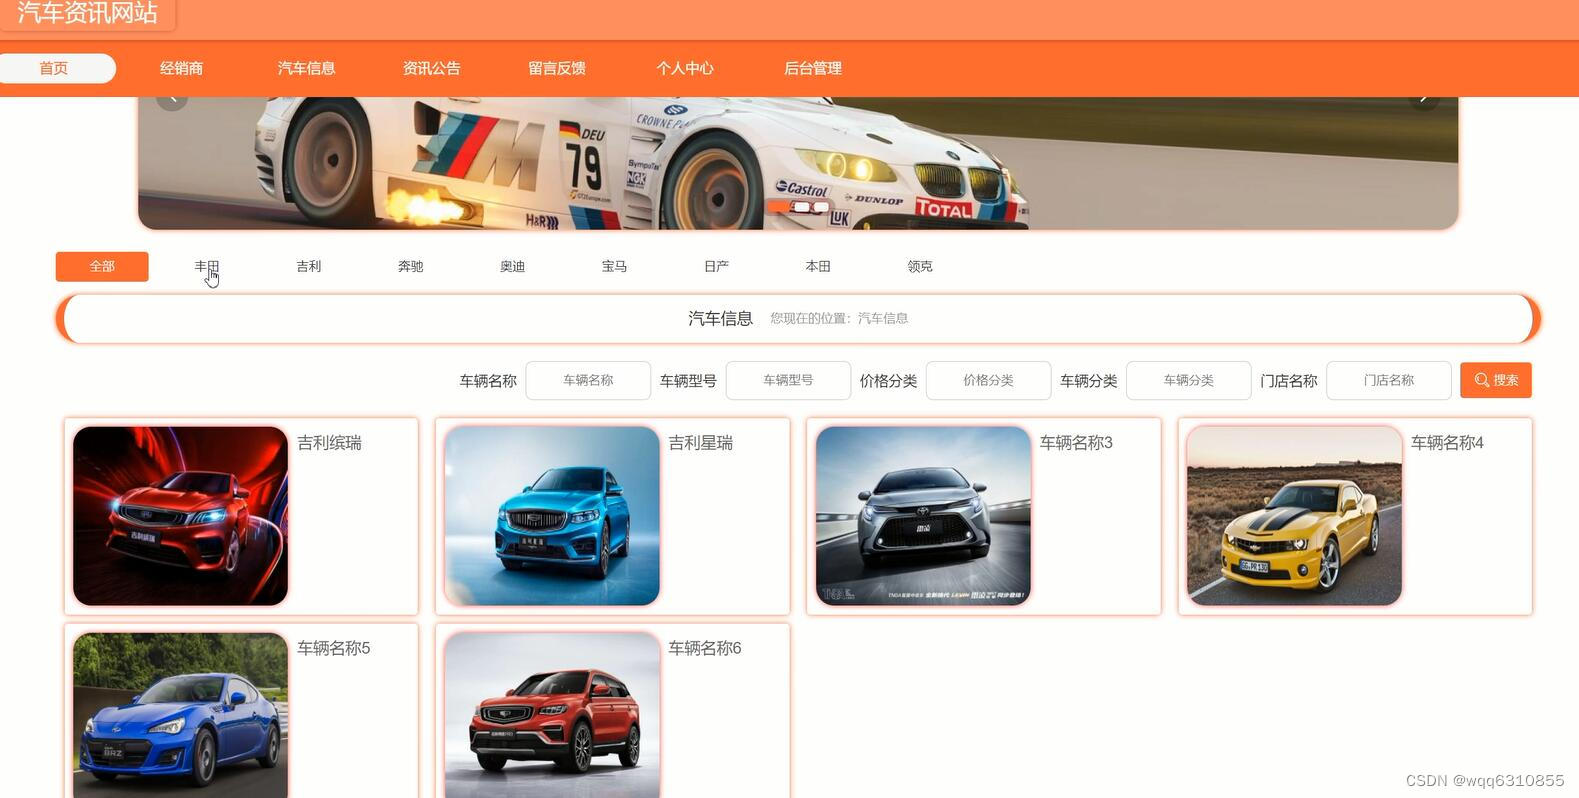The image size is (1579, 798).
Task: Filter cars by 领克 brand
Action: tap(920, 266)
